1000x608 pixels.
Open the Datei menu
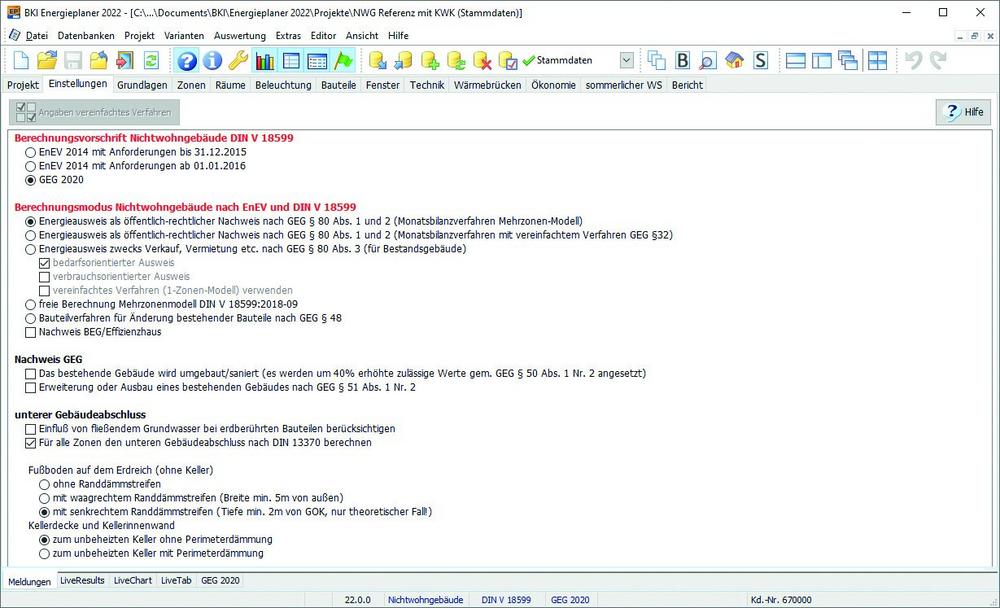pyautogui.click(x=36, y=36)
